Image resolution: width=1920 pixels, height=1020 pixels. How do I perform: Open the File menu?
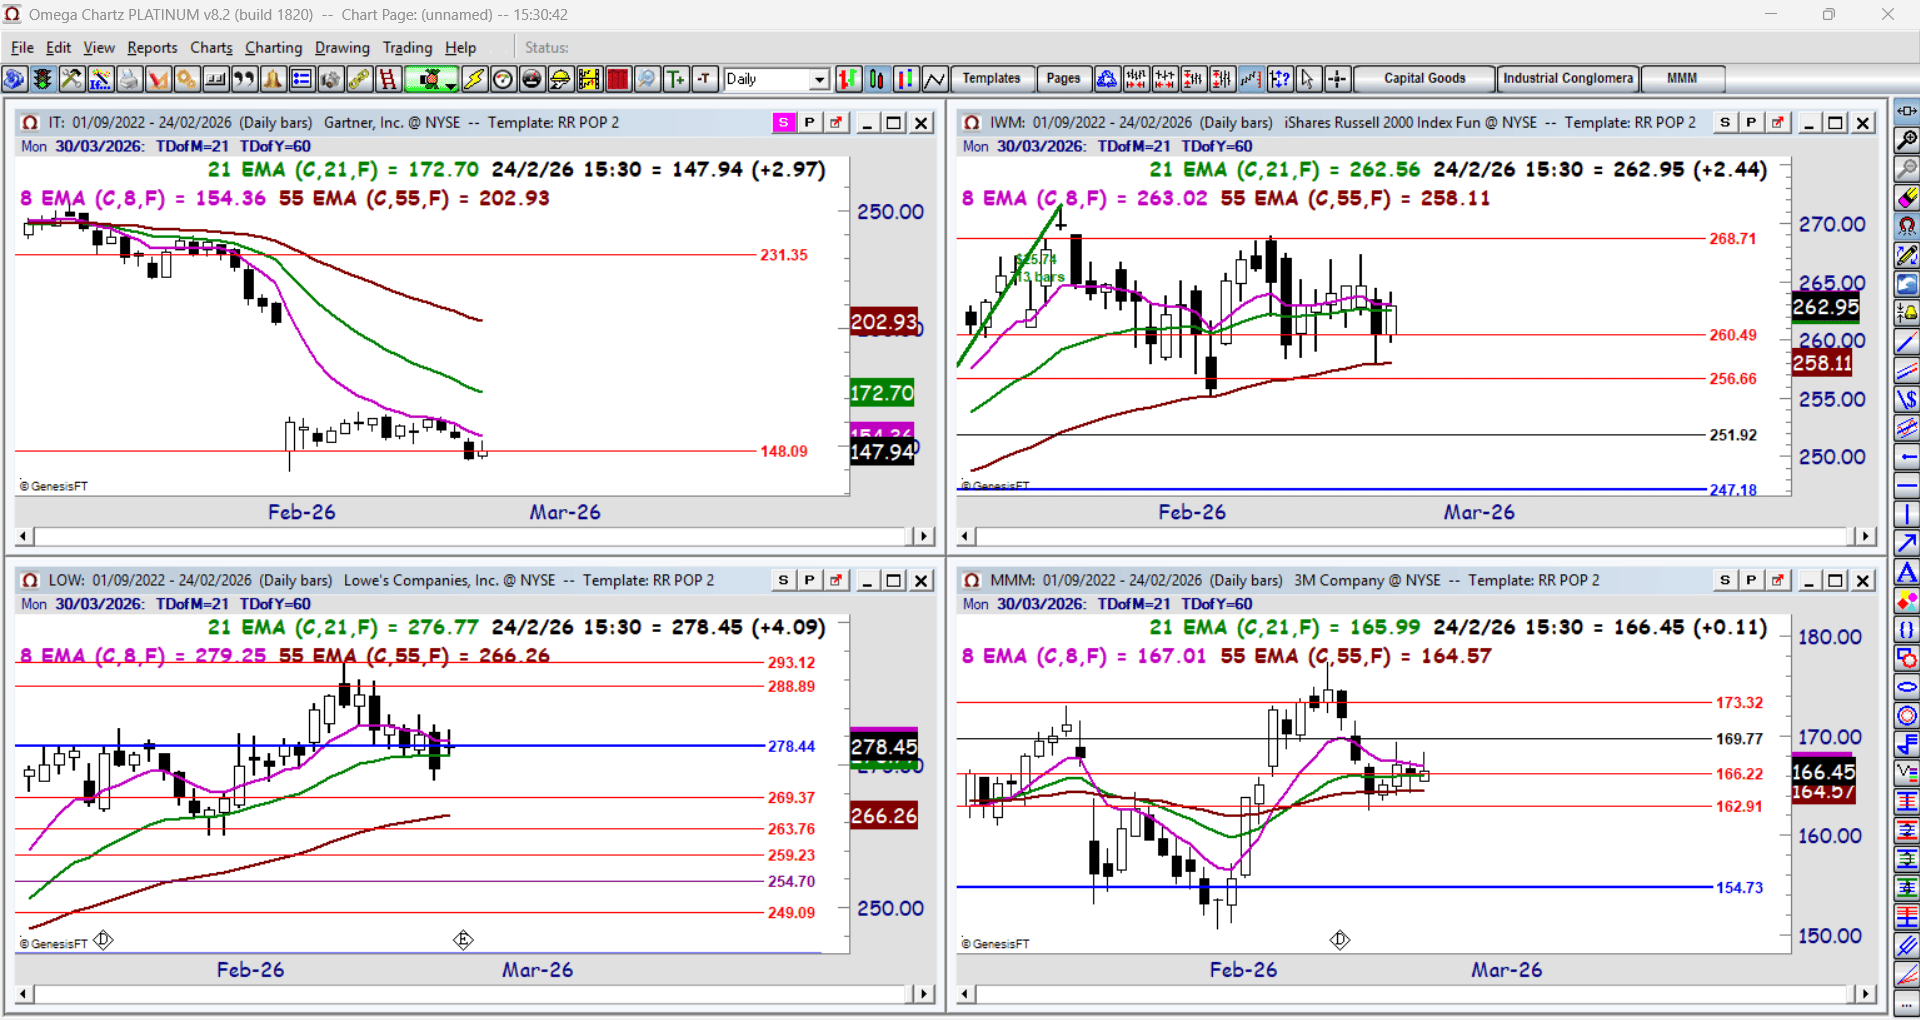pos(22,48)
